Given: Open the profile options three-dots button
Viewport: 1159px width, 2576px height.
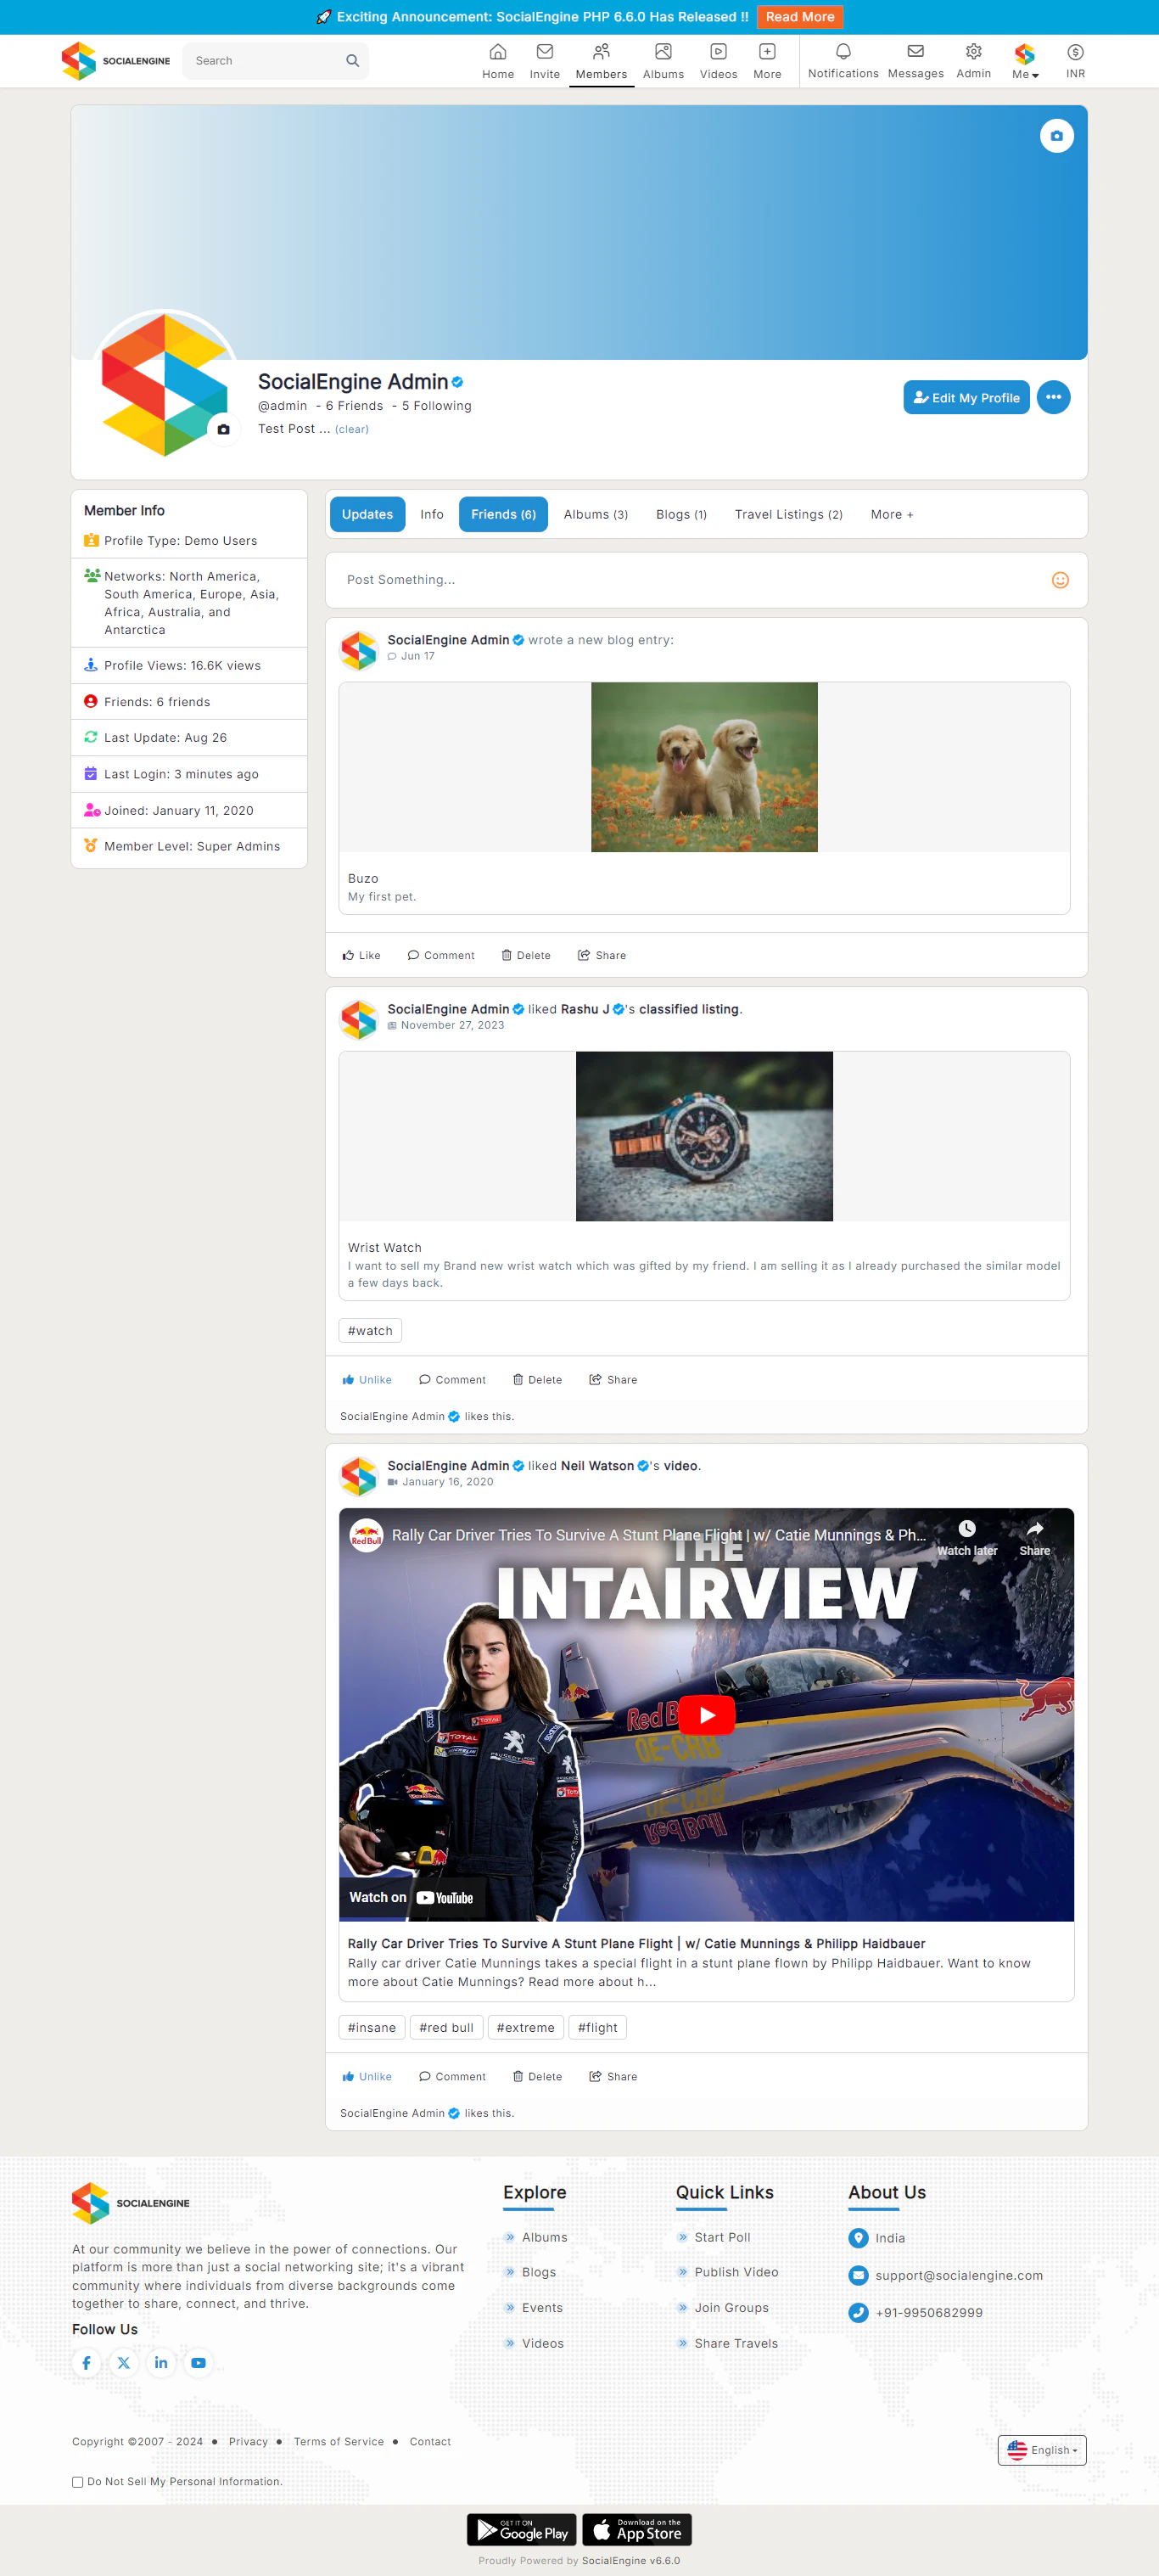Looking at the screenshot, I should tap(1053, 397).
